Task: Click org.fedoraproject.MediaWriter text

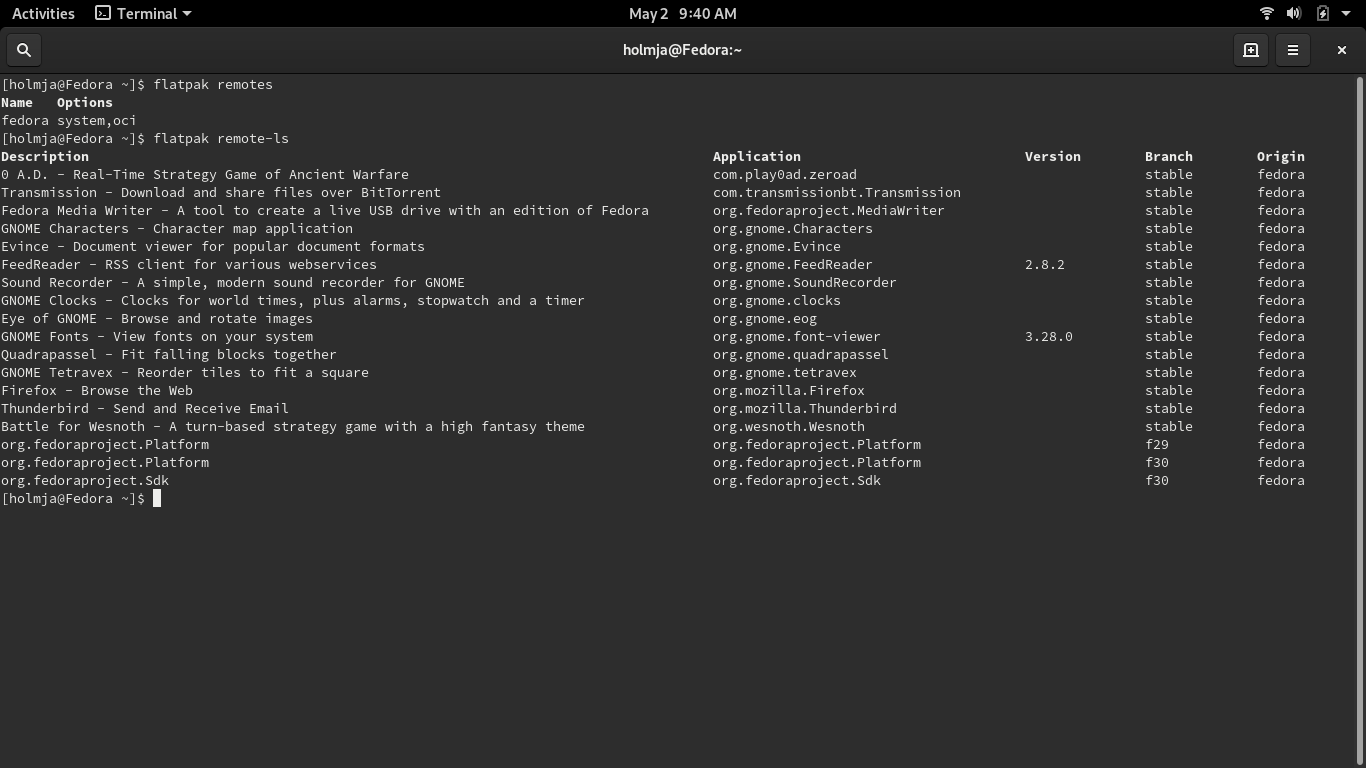Action: click(x=829, y=210)
